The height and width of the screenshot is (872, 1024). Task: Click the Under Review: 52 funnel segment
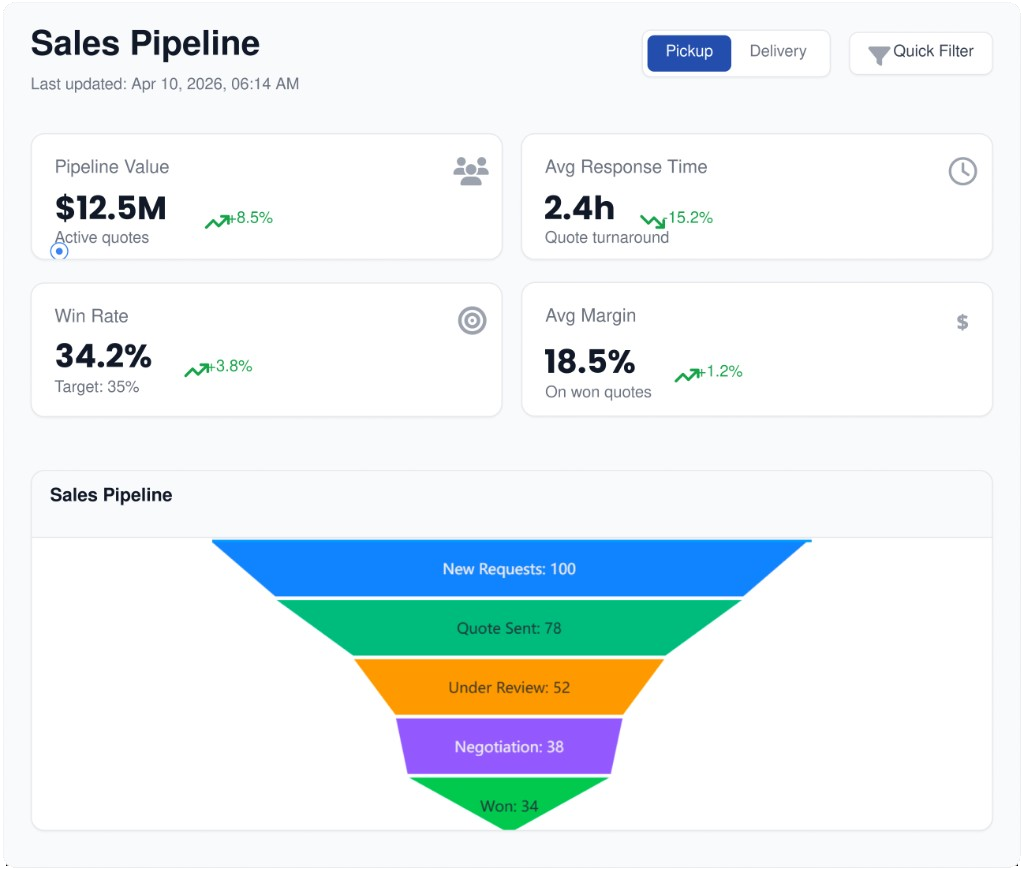[x=509, y=687]
